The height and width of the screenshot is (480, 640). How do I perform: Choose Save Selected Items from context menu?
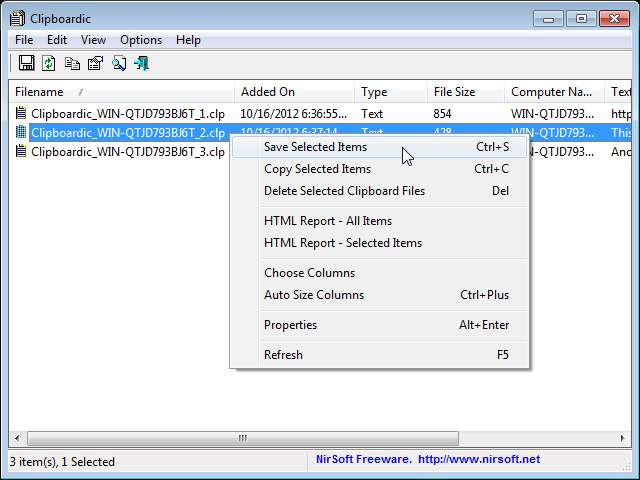click(x=315, y=147)
